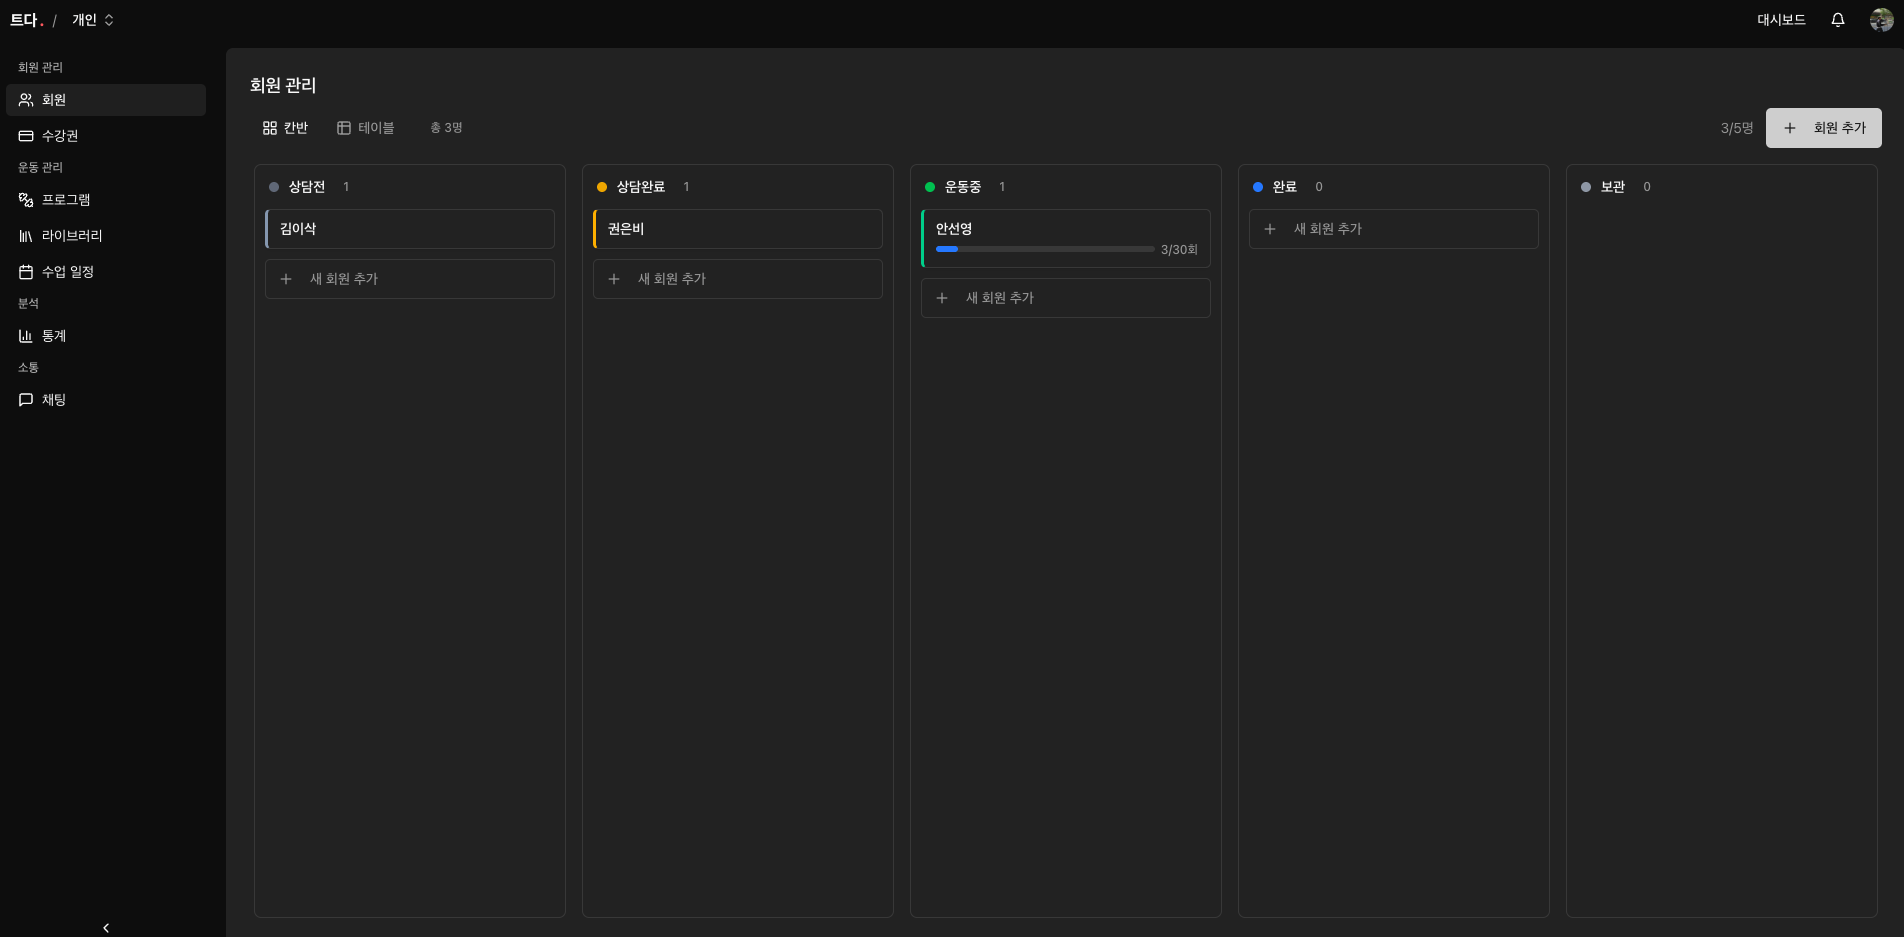Open the 통계 analytics page
Viewport: 1904px width, 937px height.
[x=54, y=336]
